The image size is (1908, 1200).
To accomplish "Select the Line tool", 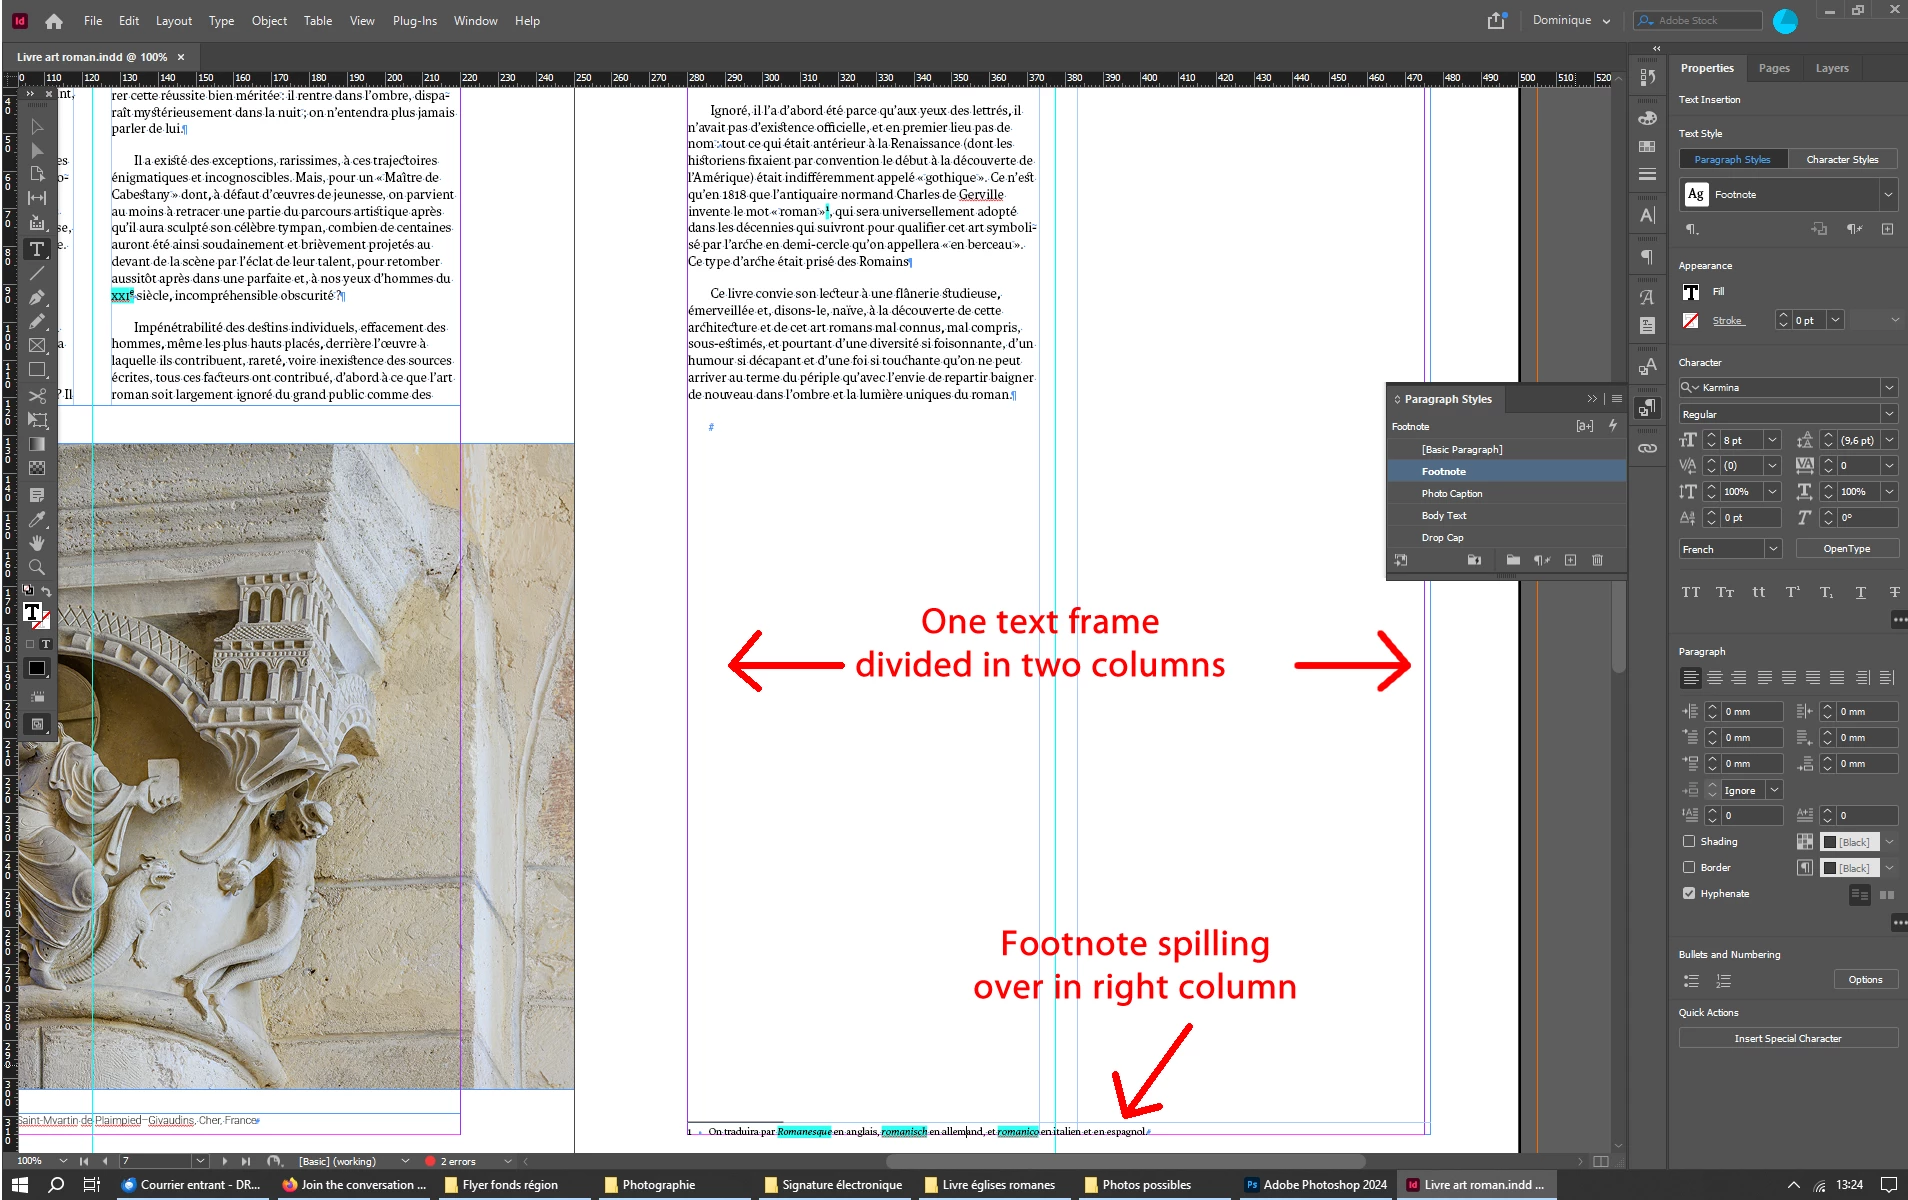I will pos(37,273).
